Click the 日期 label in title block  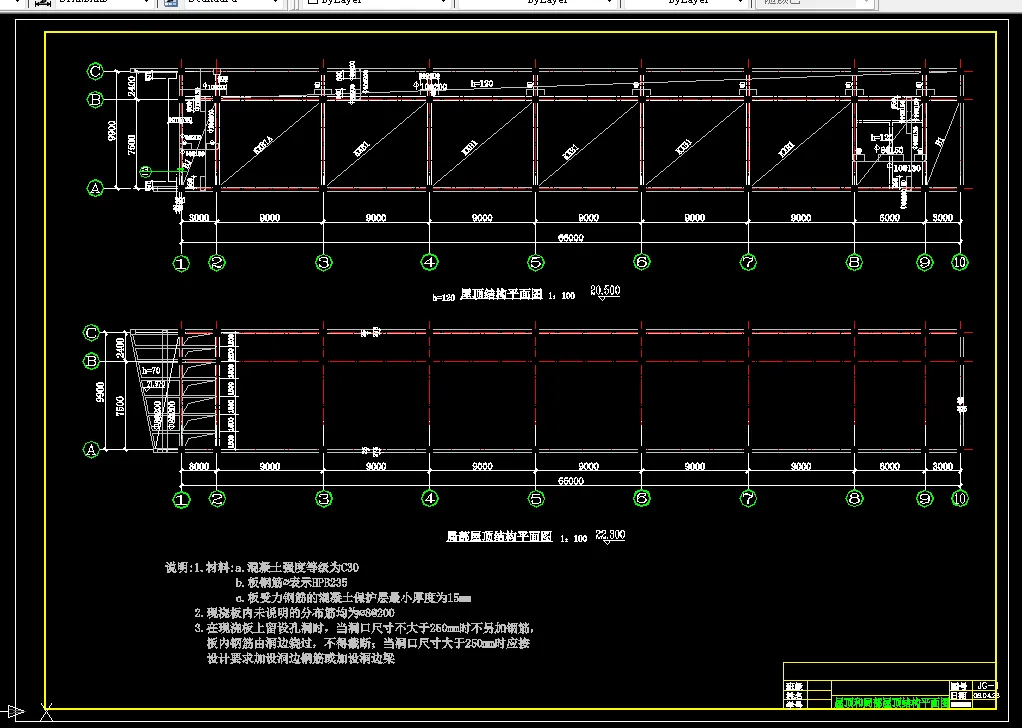click(x=958, y=695)
